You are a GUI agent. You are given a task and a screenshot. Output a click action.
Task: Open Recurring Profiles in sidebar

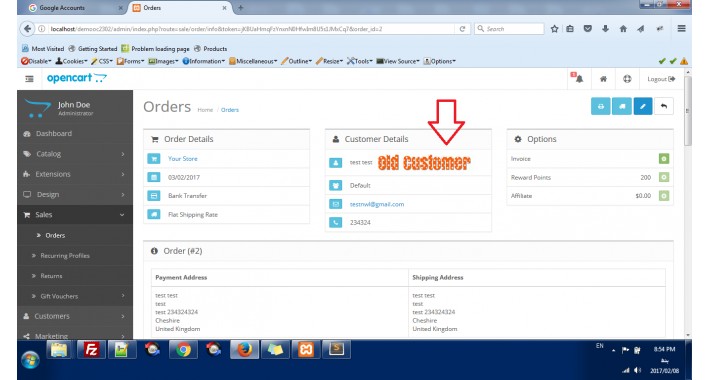pos(75,256)
